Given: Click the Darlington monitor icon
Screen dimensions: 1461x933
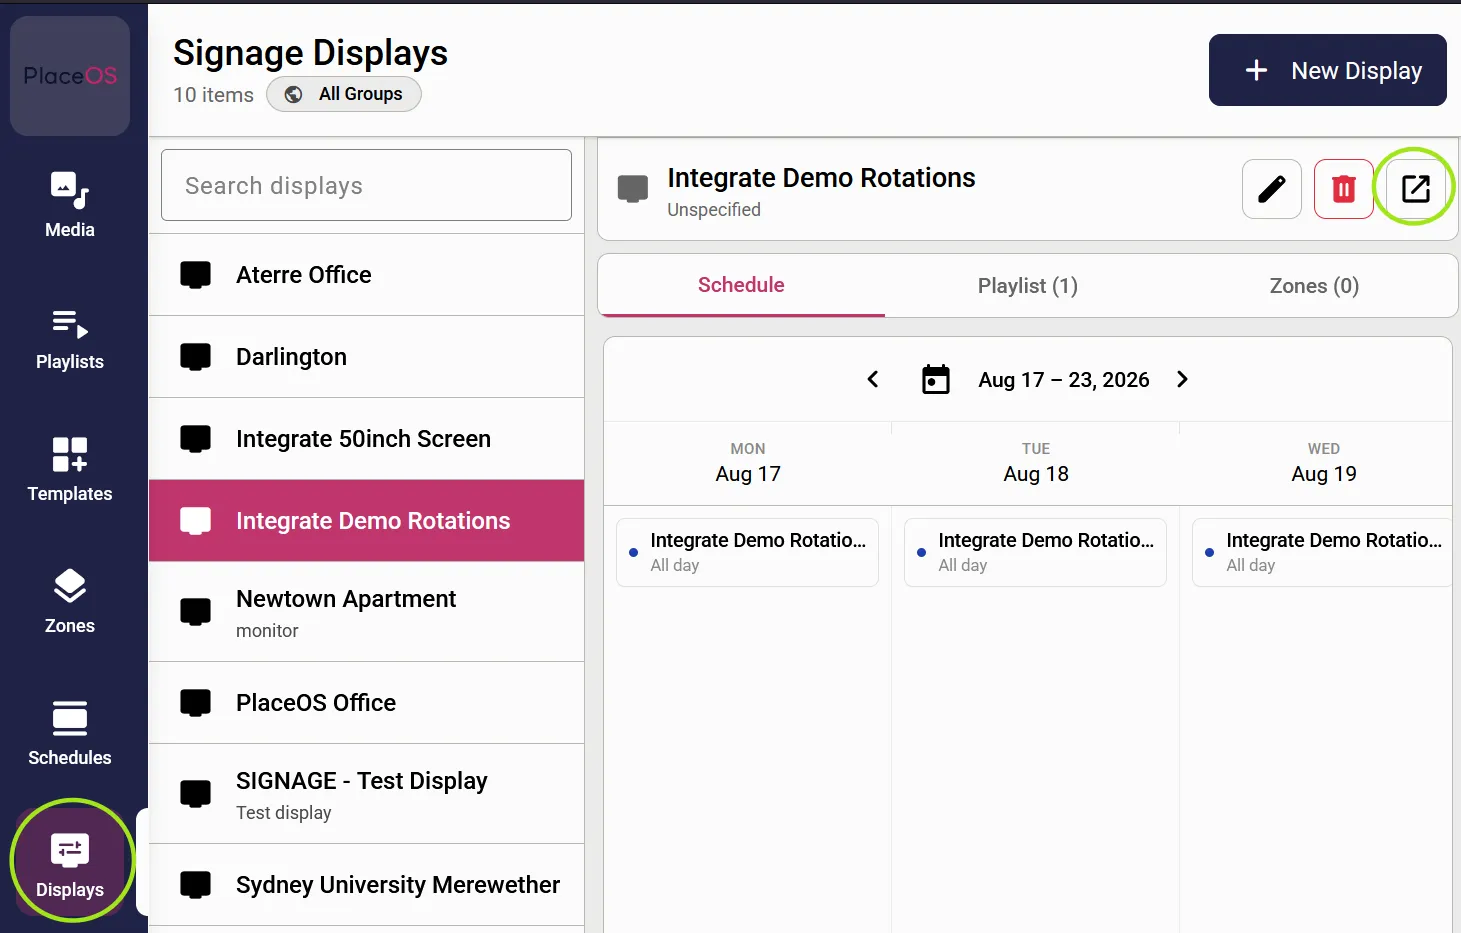Looking at the screenshot, I should pyautogui.click(x=195, y=357).
